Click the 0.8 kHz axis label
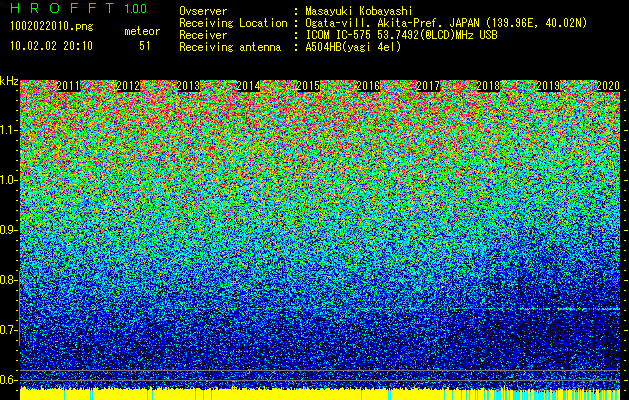629x400 pixels. [9, 280]
